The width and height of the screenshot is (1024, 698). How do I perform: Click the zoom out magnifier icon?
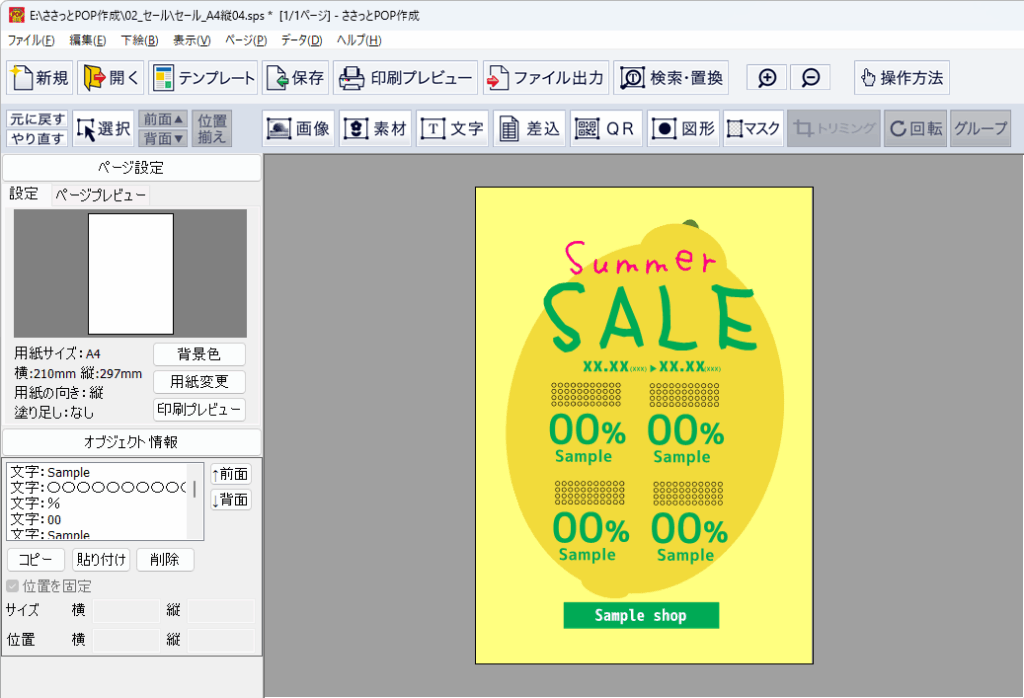[810, 78]
